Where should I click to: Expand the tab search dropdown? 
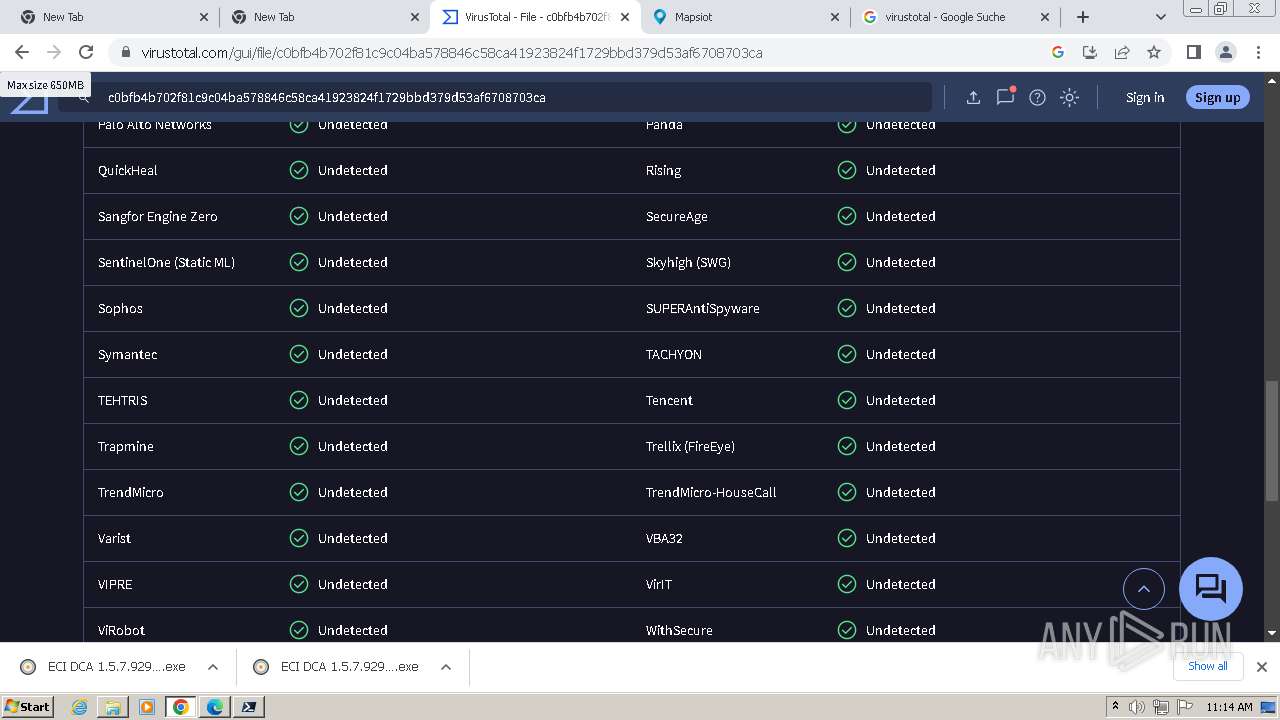[x=1160, y=17]
